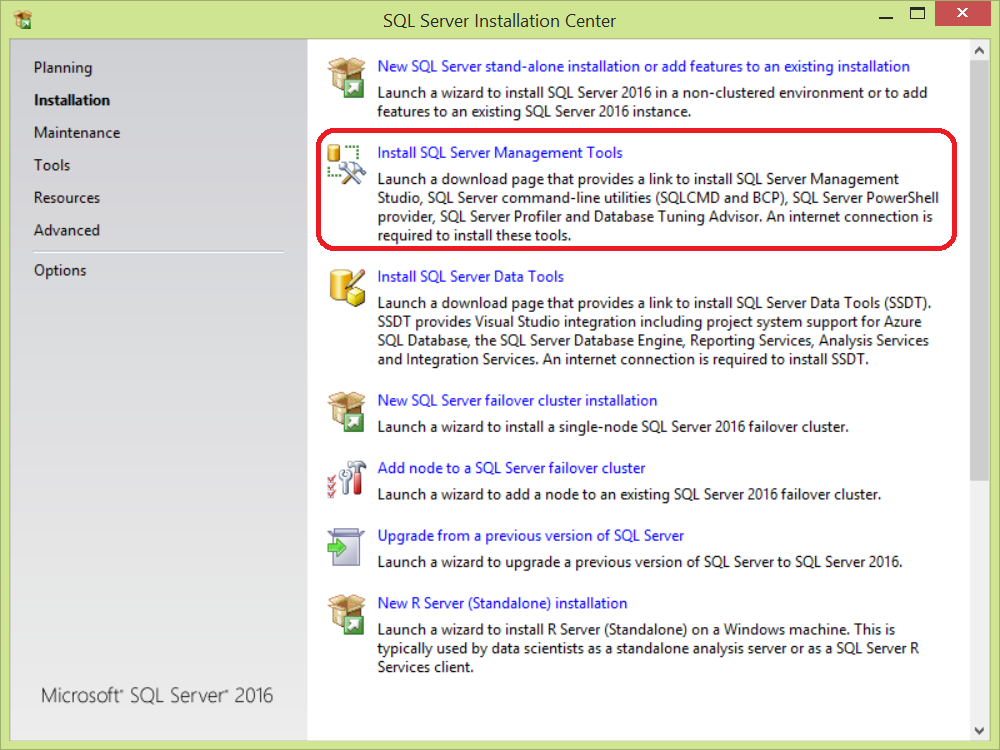Click the Management Tools wrench icon
This screenshot has height=750, width=1000.
pos(346,165)
